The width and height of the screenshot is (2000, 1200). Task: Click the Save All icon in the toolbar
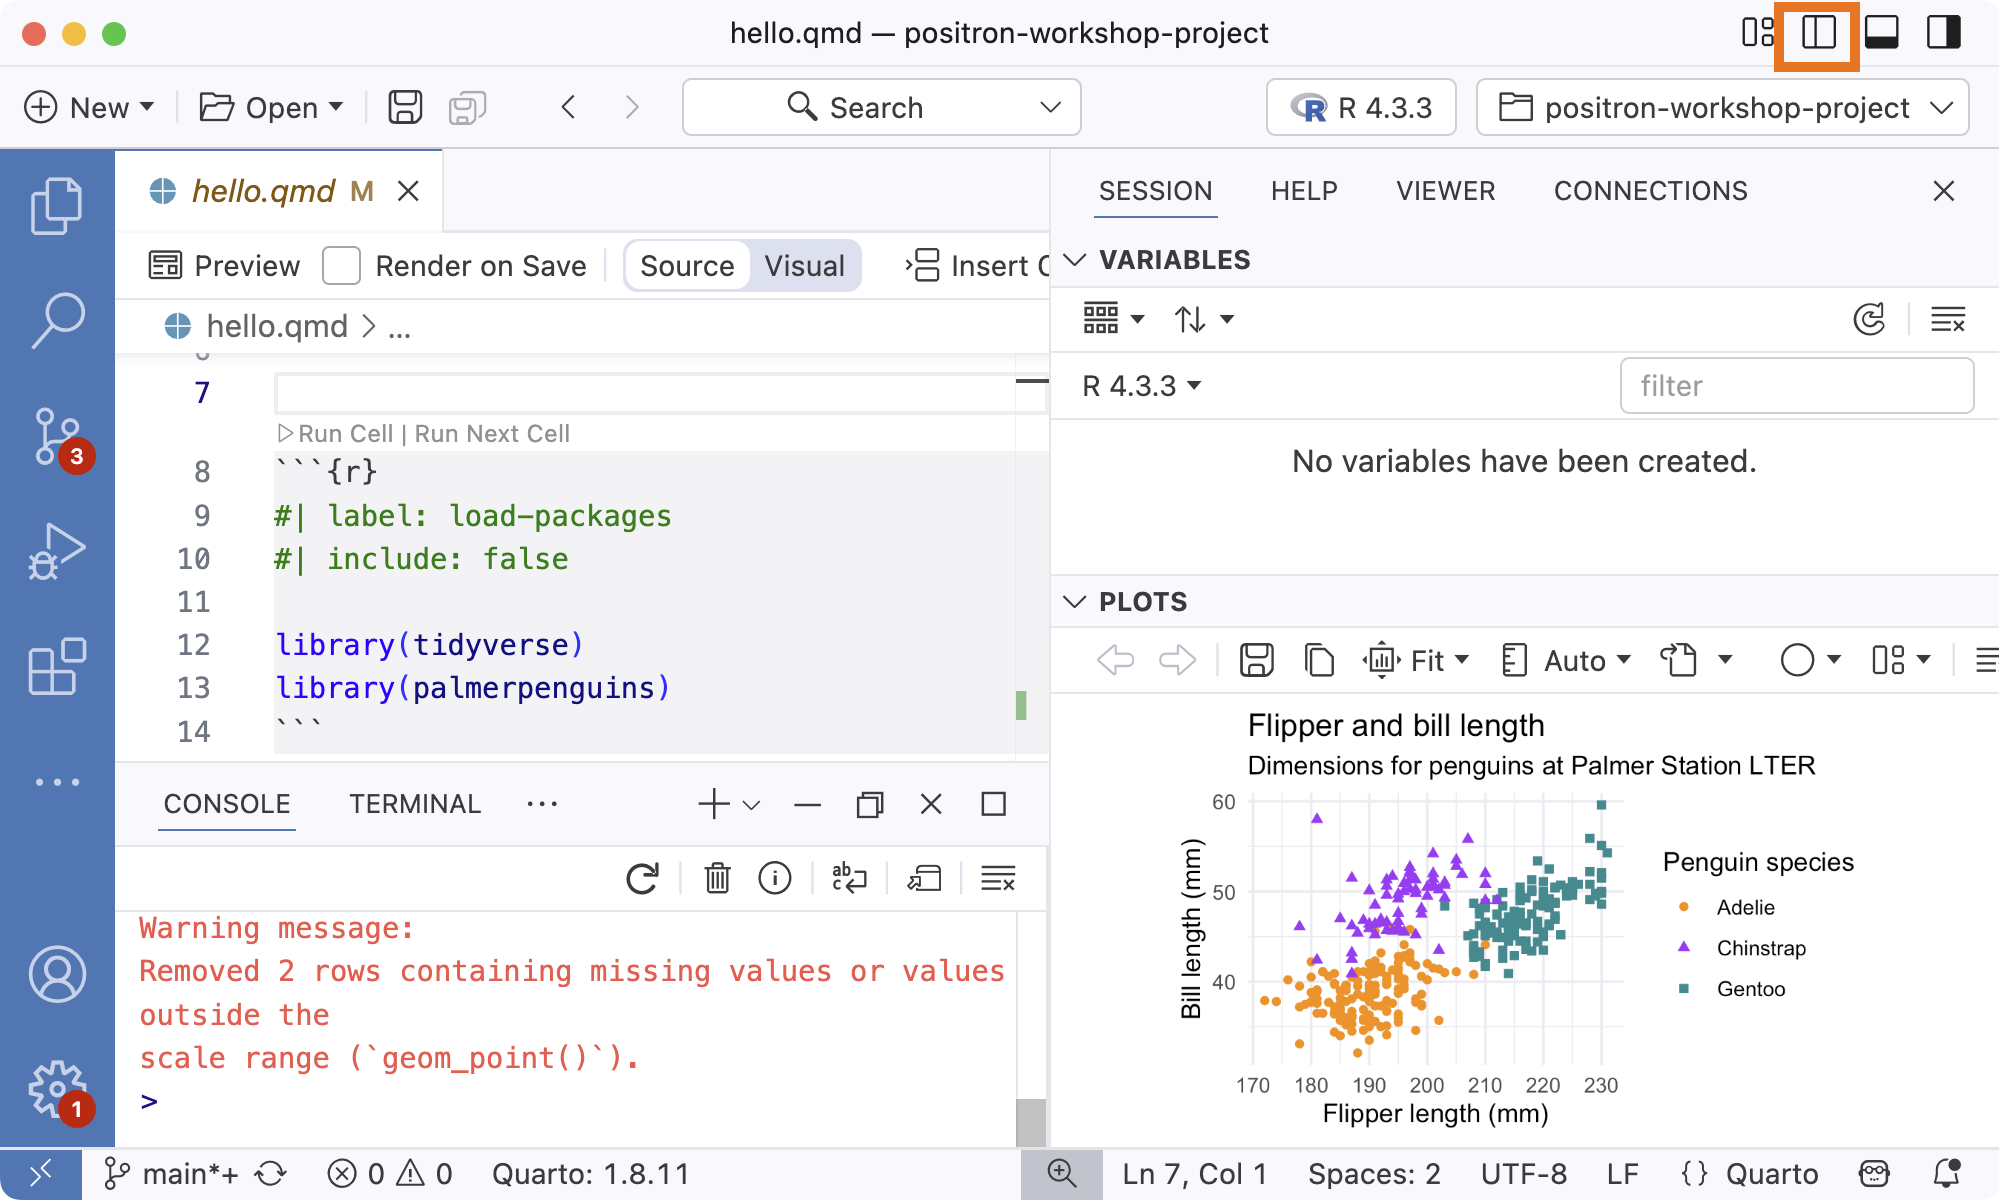tap(467, 107)
